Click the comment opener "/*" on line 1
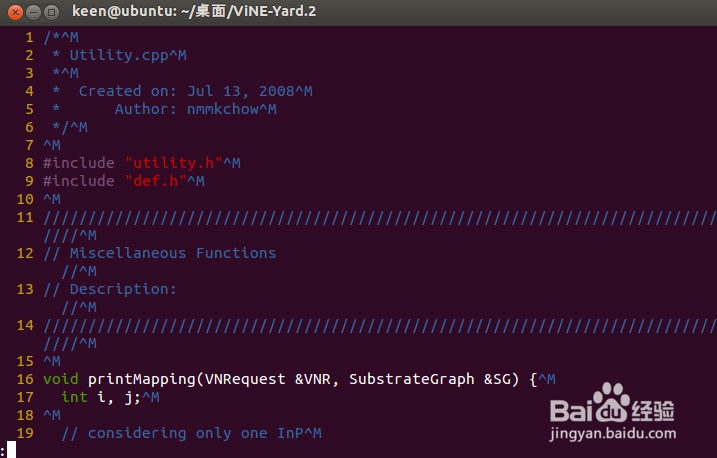717x458 pixels. [52, 37]
